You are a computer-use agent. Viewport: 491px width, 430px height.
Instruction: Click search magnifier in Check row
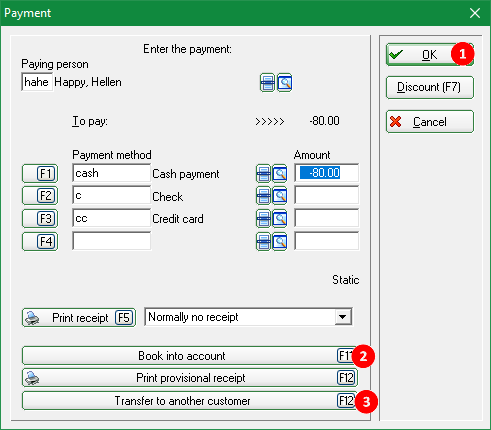click(x=280, y=196)
